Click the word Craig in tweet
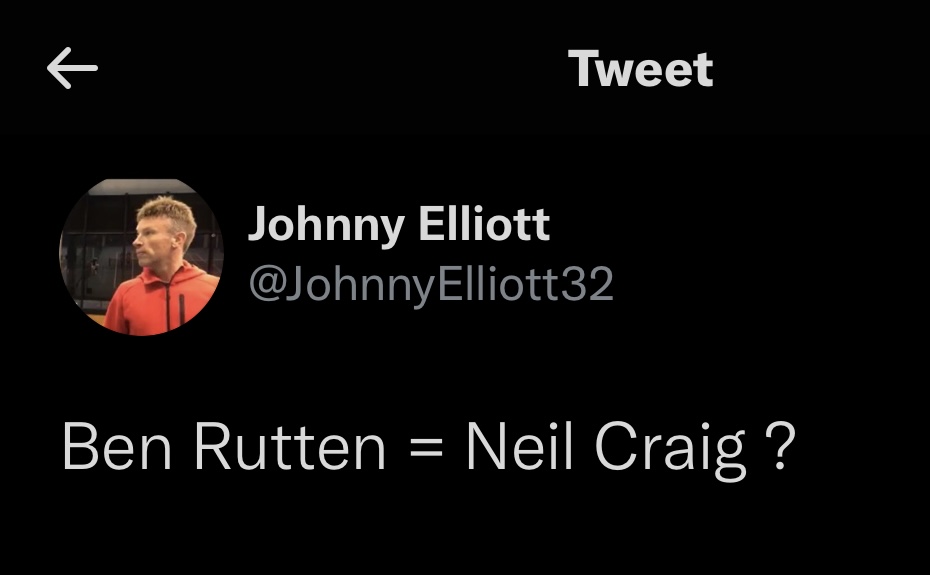The height and width of the screenshot is (575, 930). coord(670,450)
